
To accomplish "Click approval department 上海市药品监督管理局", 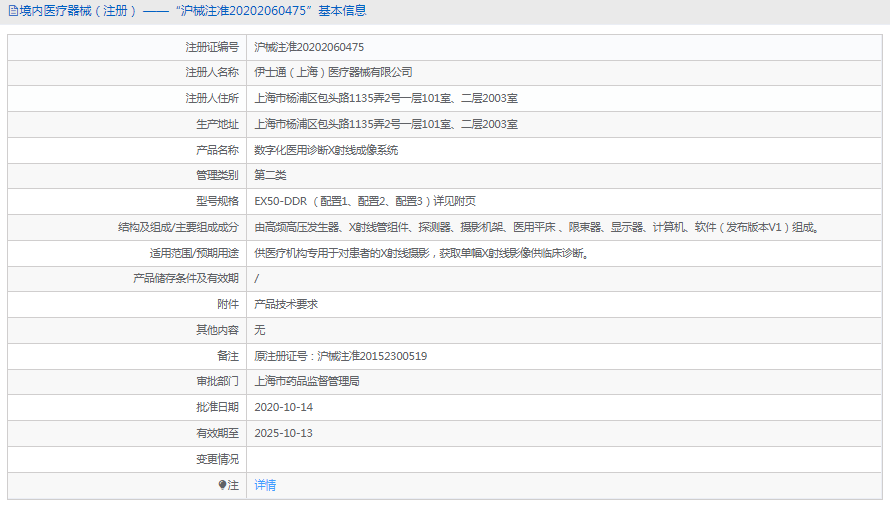I will [x=307, y=381].
